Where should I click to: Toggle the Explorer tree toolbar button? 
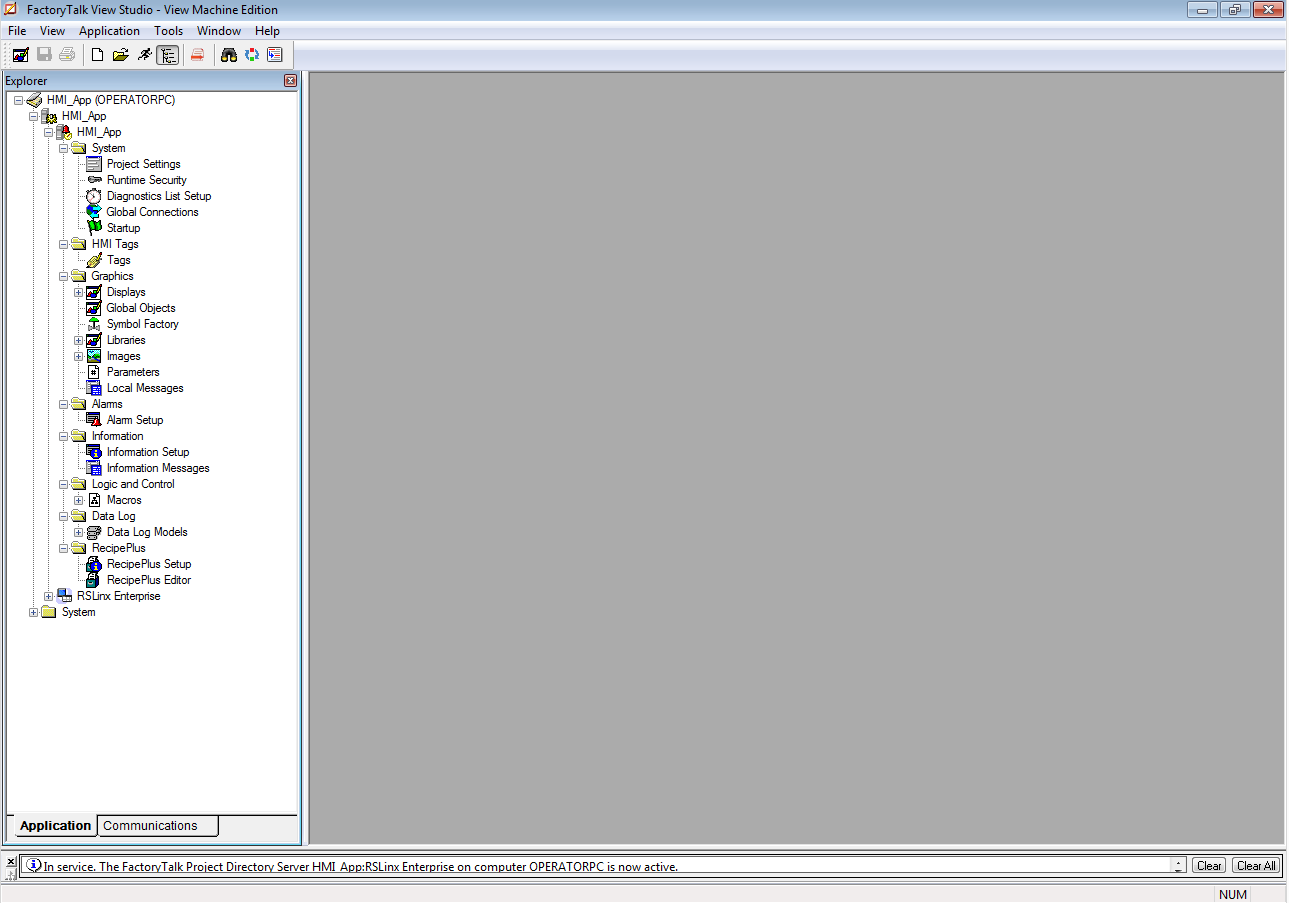(168, 55)
